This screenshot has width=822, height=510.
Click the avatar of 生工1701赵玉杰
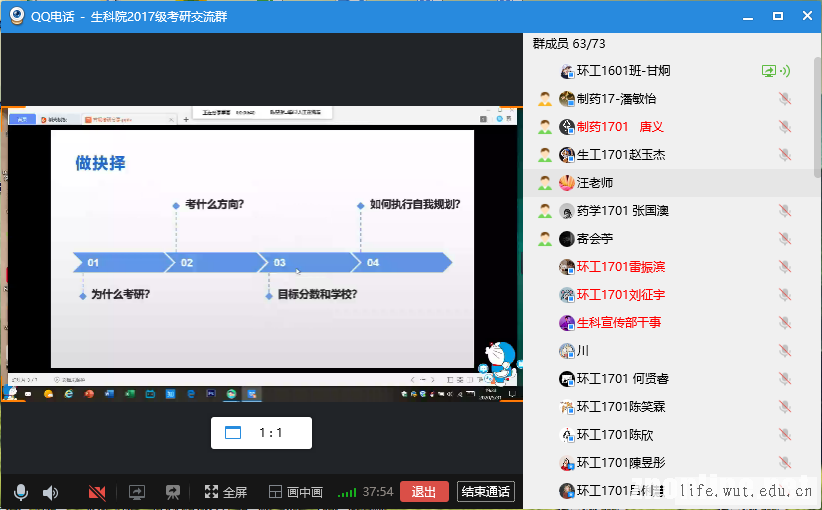[567, 155]
